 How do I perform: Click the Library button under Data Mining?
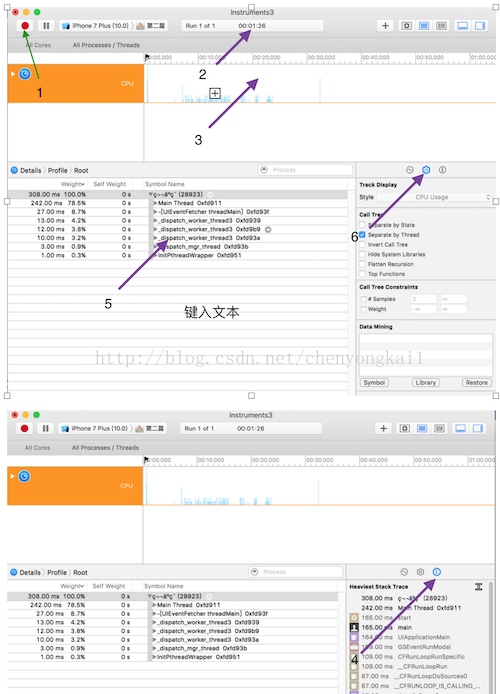426,382
